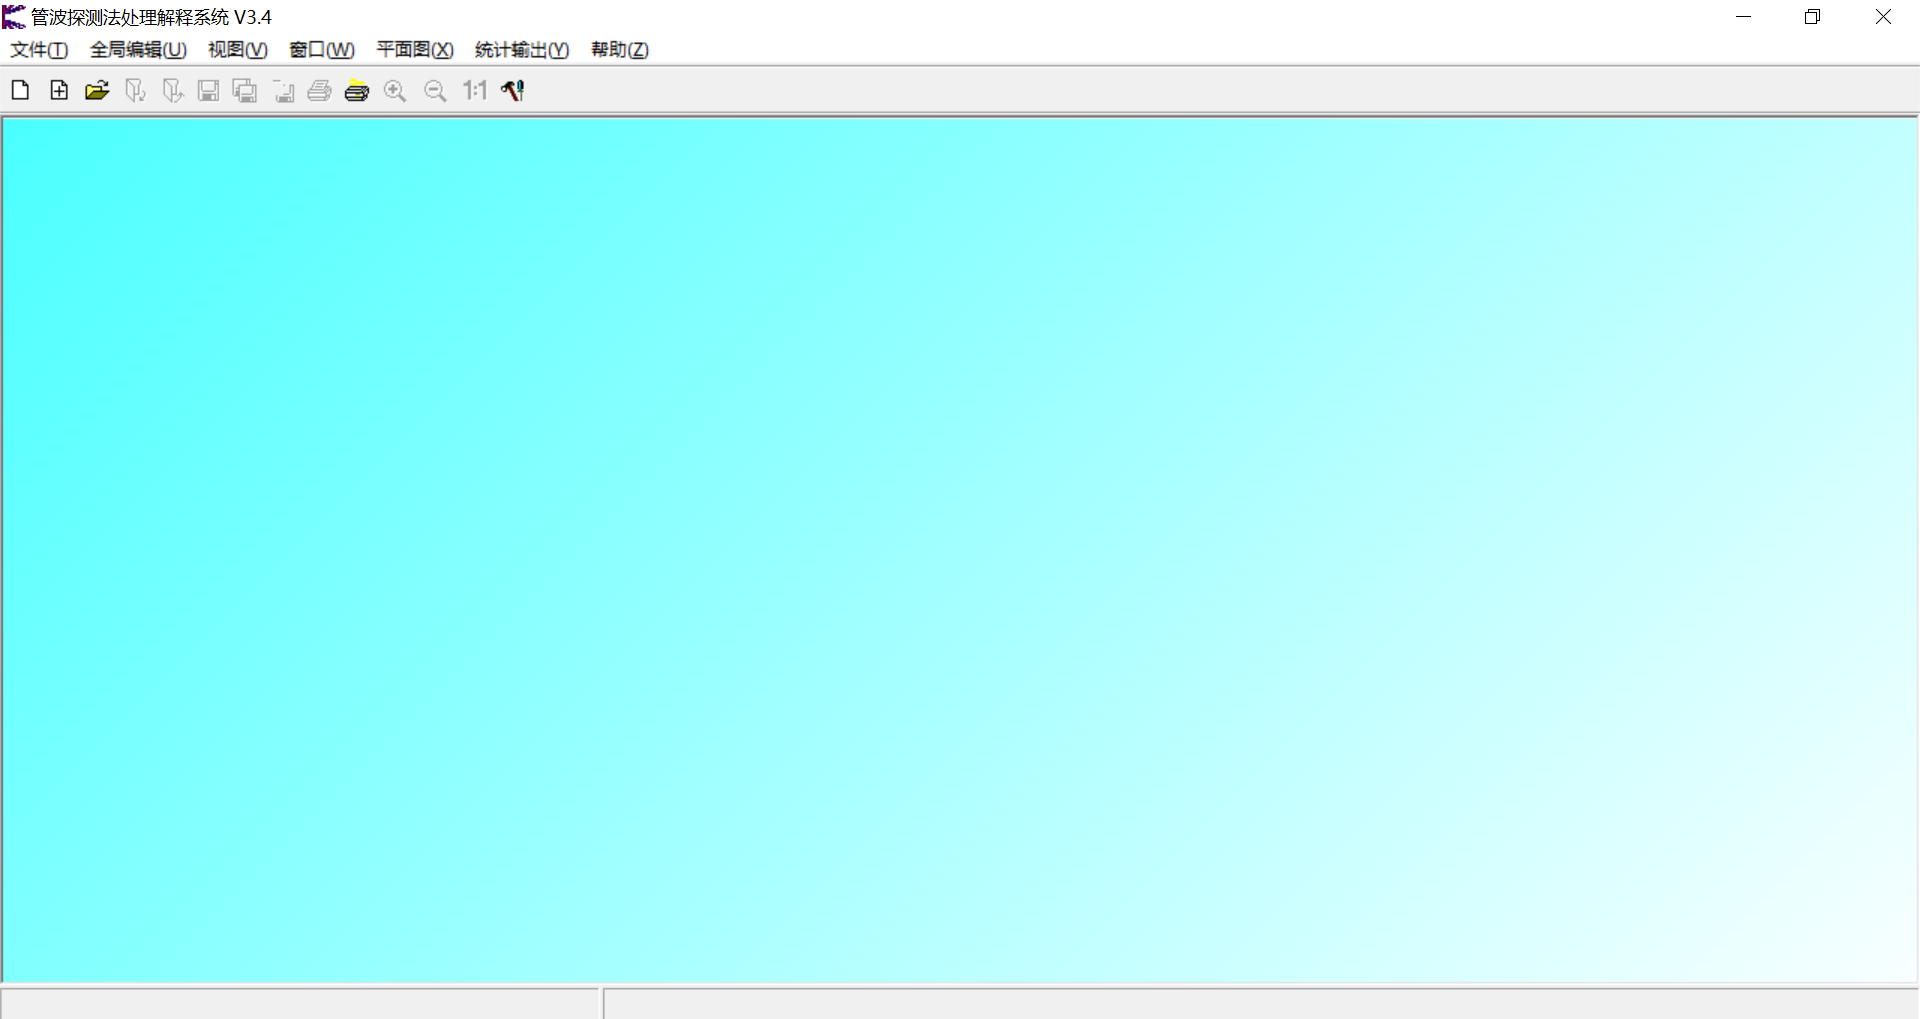1920x1019 pixels.
Task: Minimize the application window
Action: pyautogui.click(x=1744, y=17)
